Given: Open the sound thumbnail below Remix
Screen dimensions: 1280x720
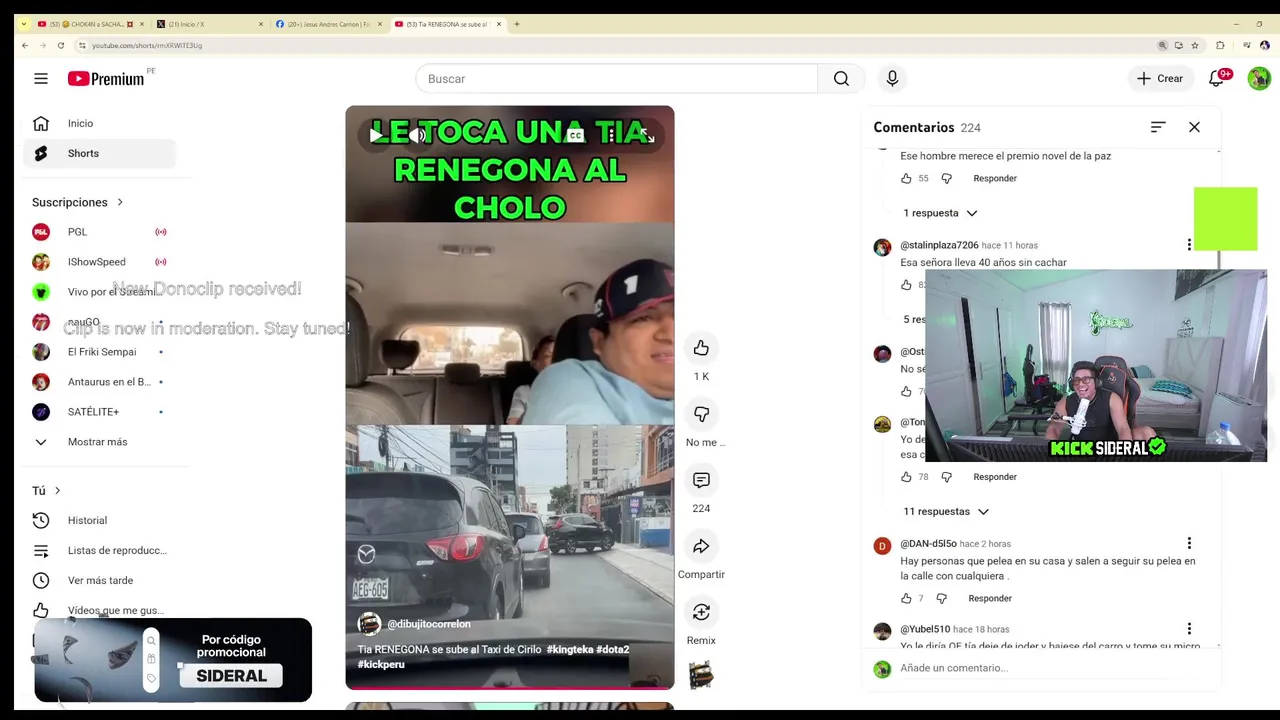Looking at the screenshot, I should [x=701, y=676].
